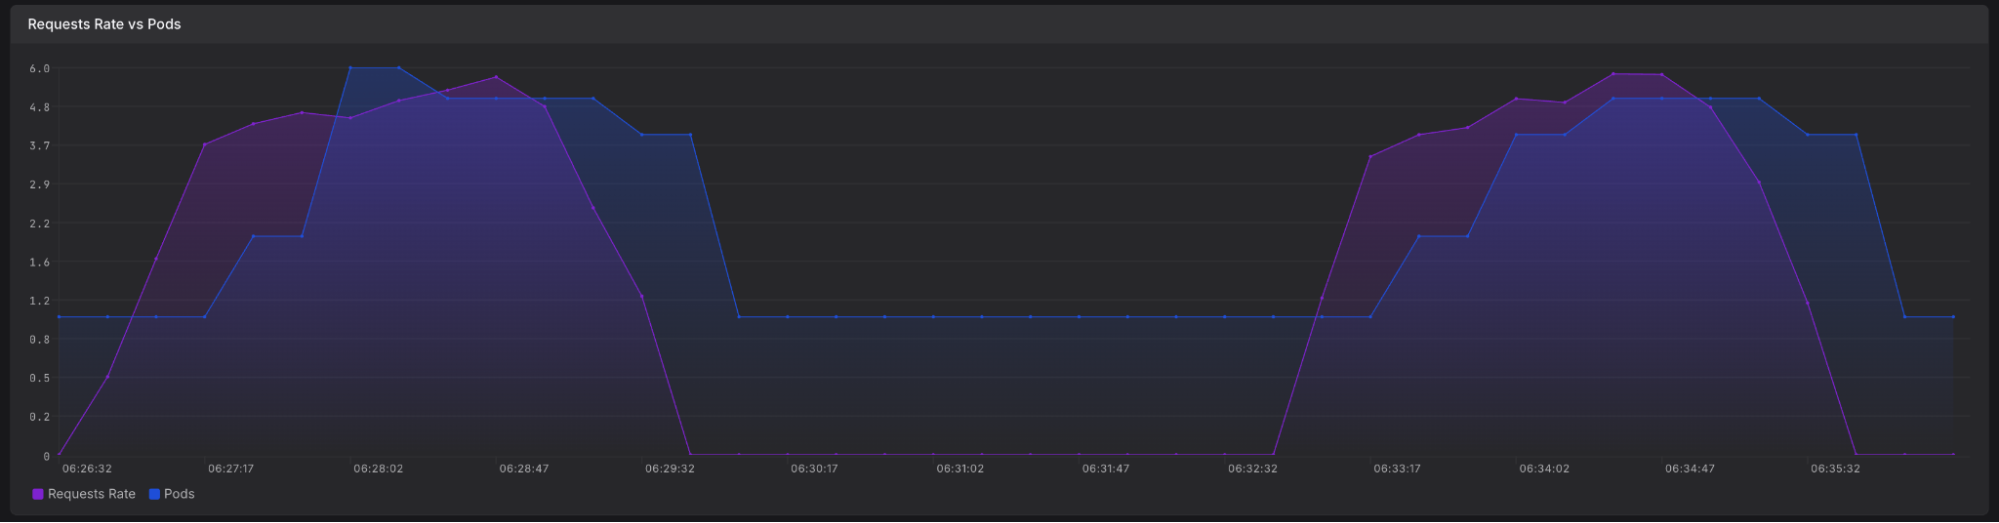Image resolution: width=1999 pixels, height=523 pixels.
Task: Click the blue Pods legend swatch
Action: coord(155,494)
